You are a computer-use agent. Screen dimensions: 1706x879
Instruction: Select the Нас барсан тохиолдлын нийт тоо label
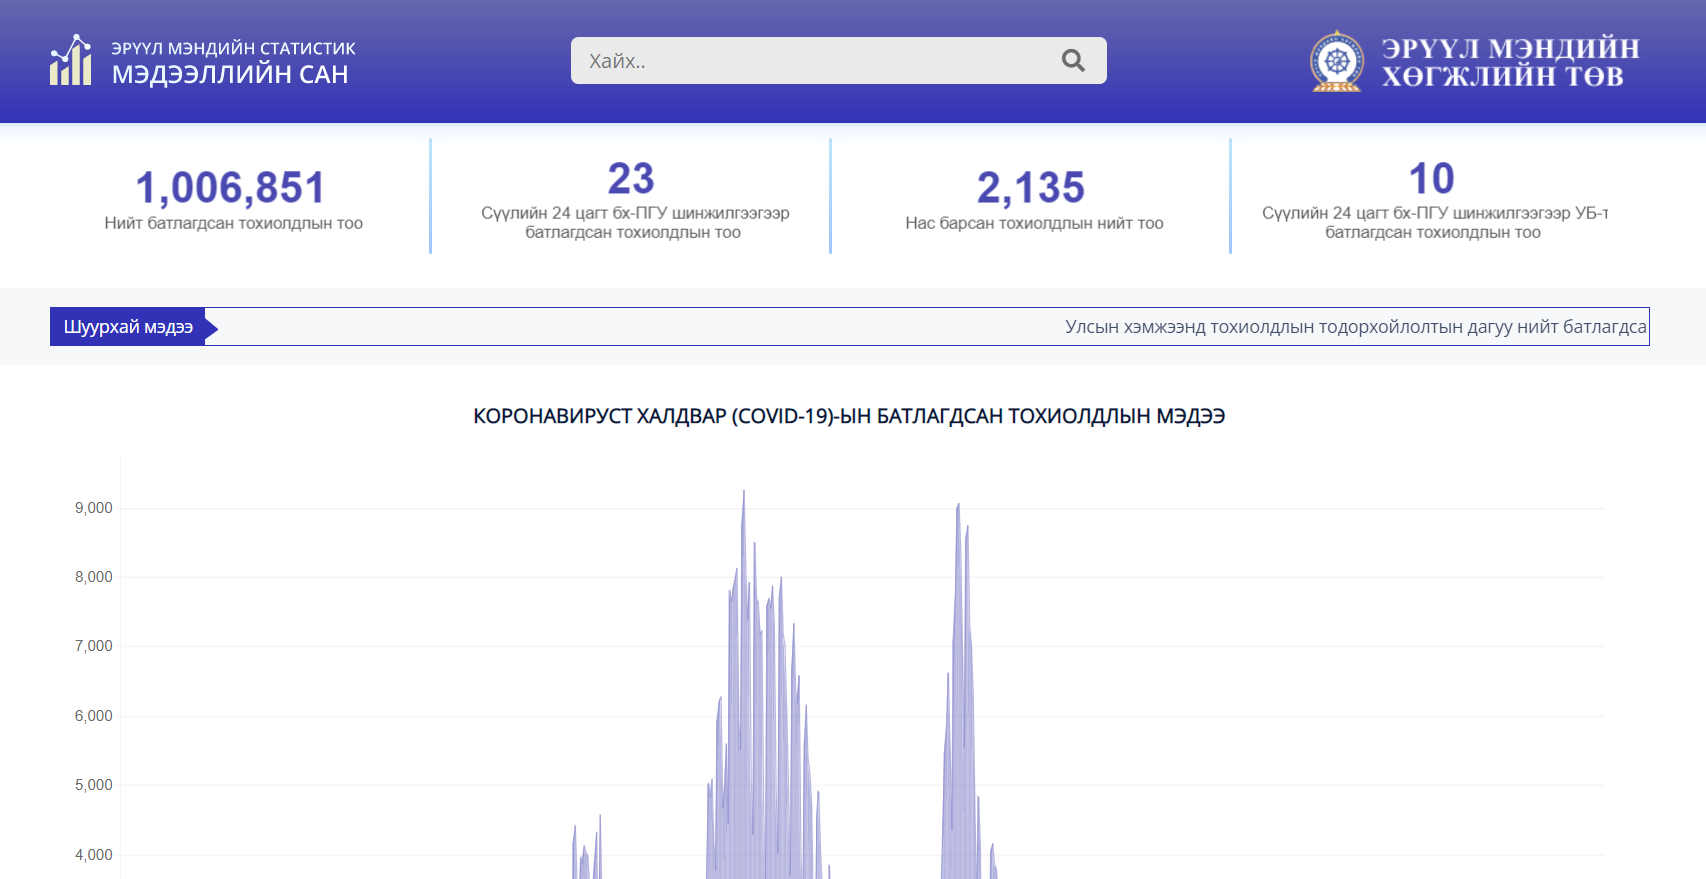(x=1034, y=223)
